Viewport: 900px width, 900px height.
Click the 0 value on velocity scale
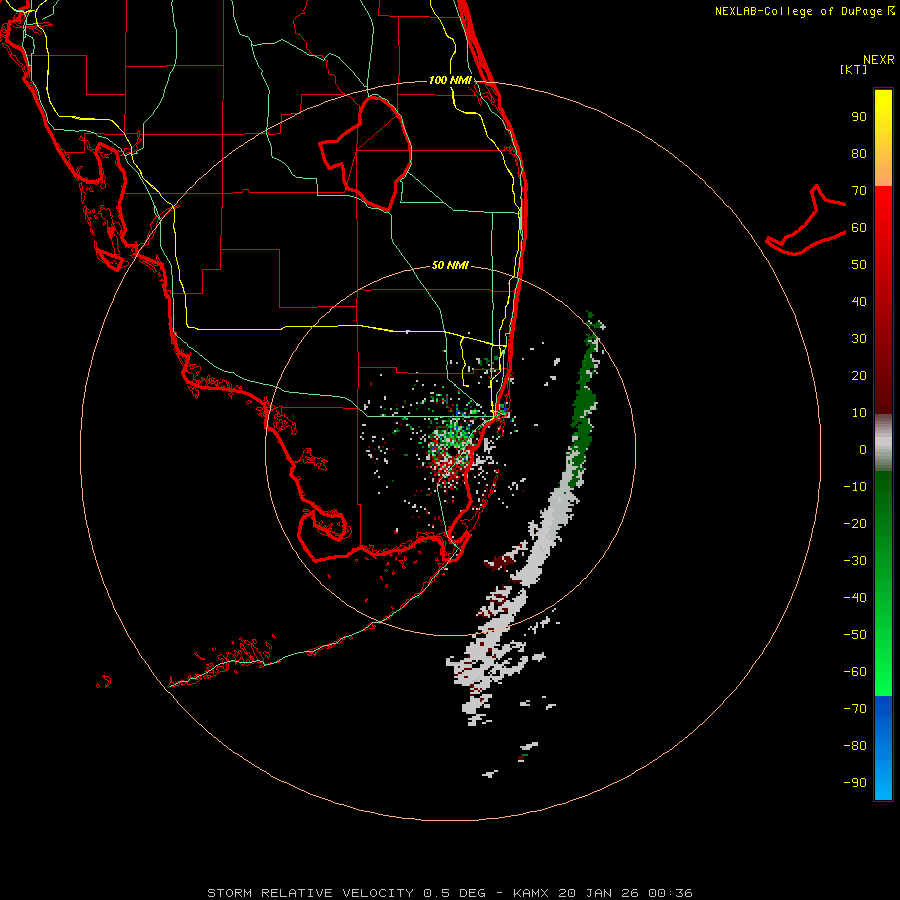pyautogui.click(x=863, y=449)
